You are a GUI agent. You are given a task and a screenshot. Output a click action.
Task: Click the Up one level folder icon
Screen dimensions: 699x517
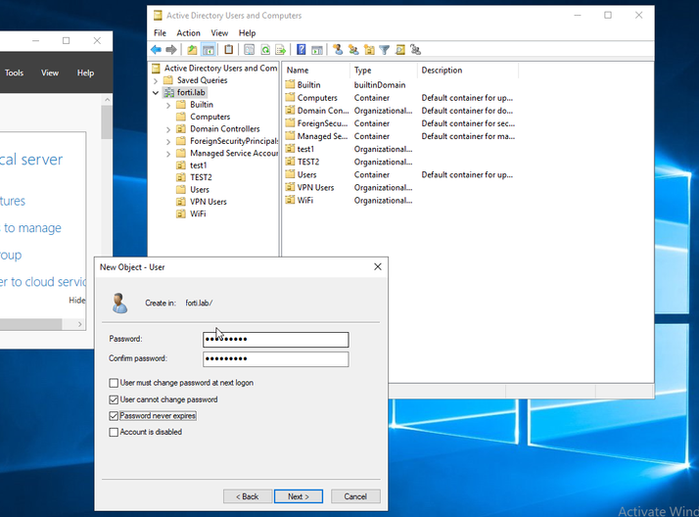[192, 49]
